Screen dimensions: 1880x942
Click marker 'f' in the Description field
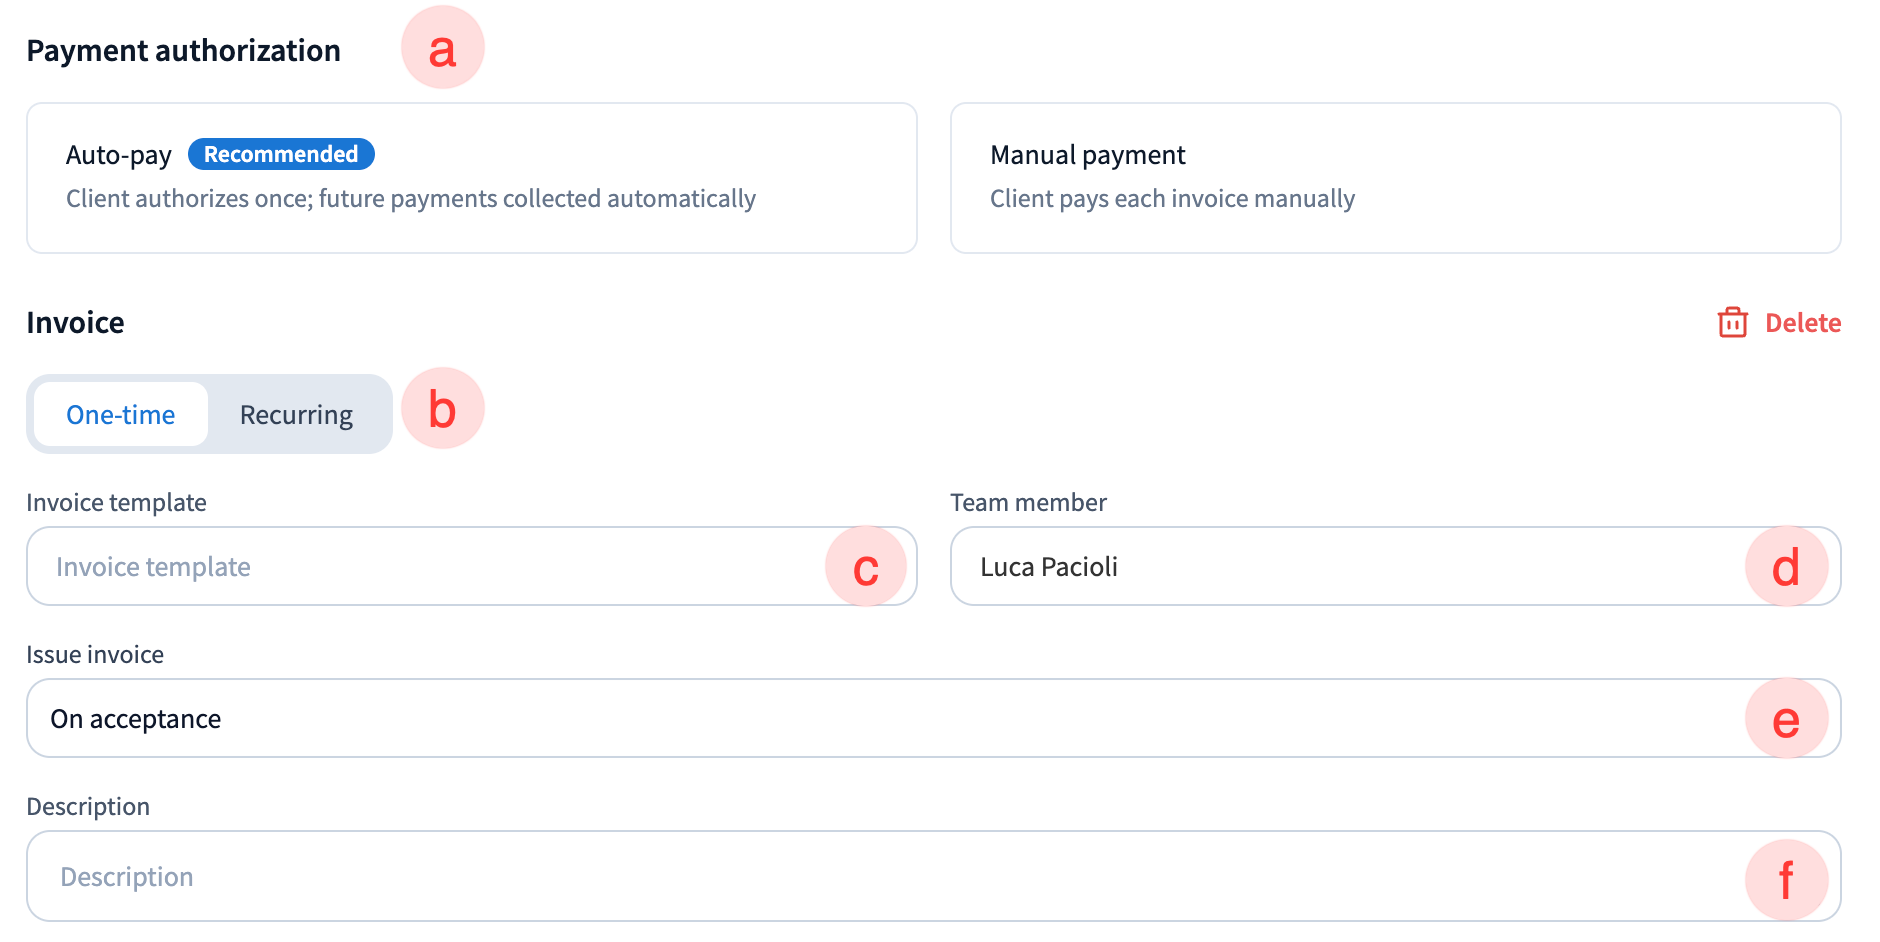(x=1786, y=879)
